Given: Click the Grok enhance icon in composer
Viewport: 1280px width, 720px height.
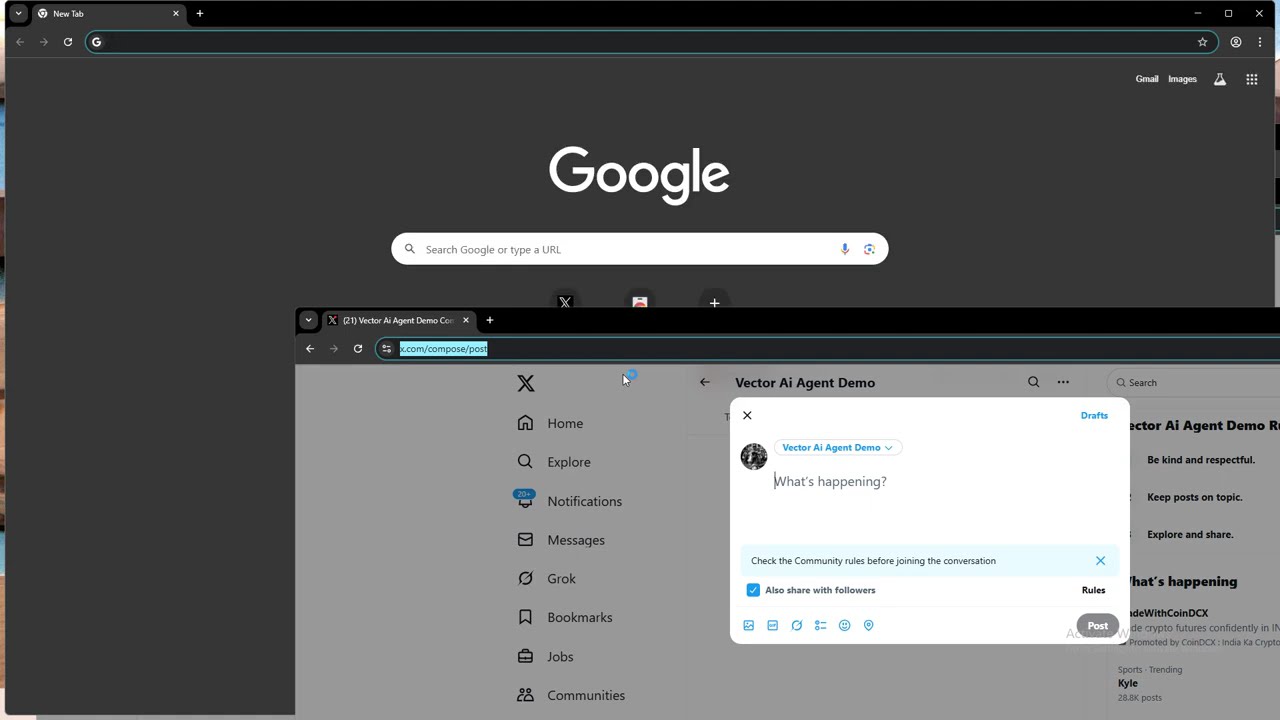Looking at the screenshot, I should point(796,625).
